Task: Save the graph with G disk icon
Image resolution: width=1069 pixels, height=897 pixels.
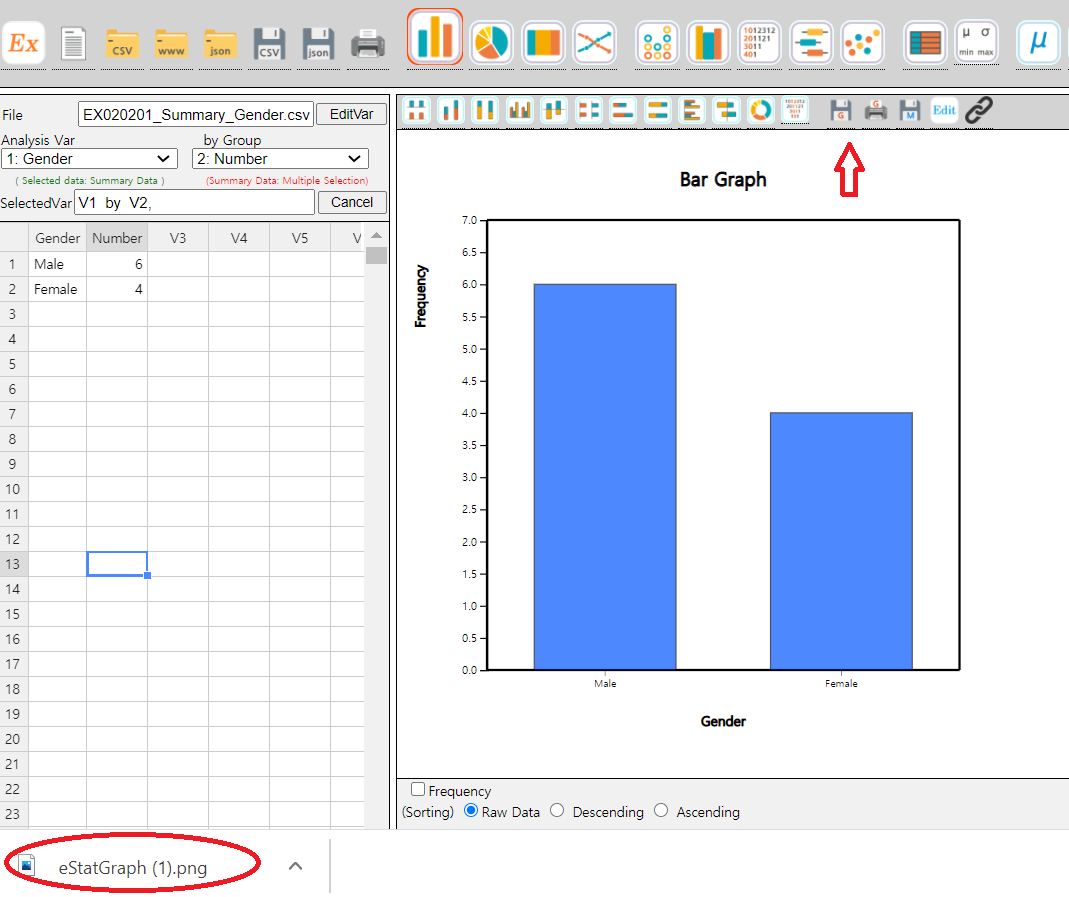Action: click(x=841, y=110)
